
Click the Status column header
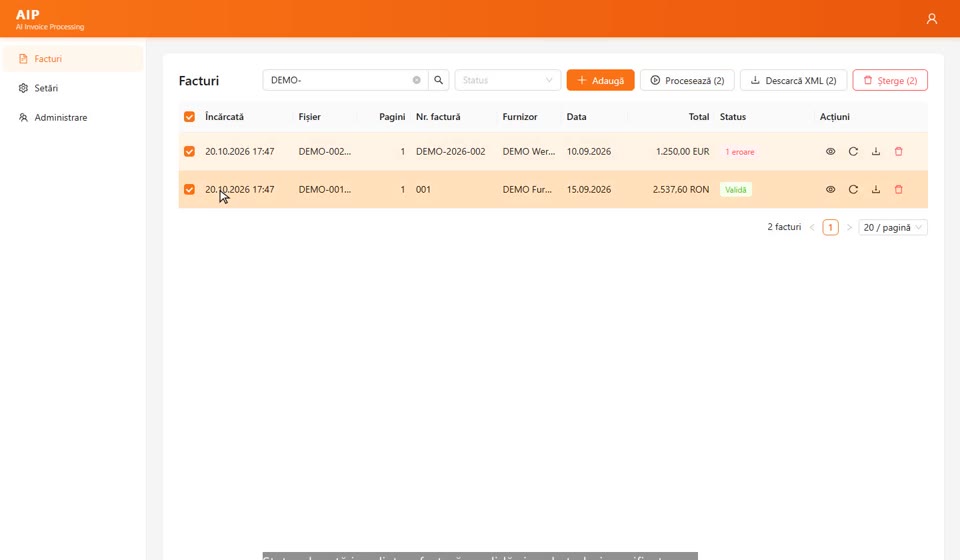click(x=732, y=117)
